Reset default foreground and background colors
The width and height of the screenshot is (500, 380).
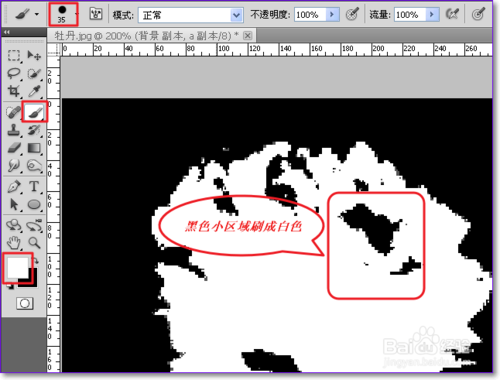(x=10, y=286)
